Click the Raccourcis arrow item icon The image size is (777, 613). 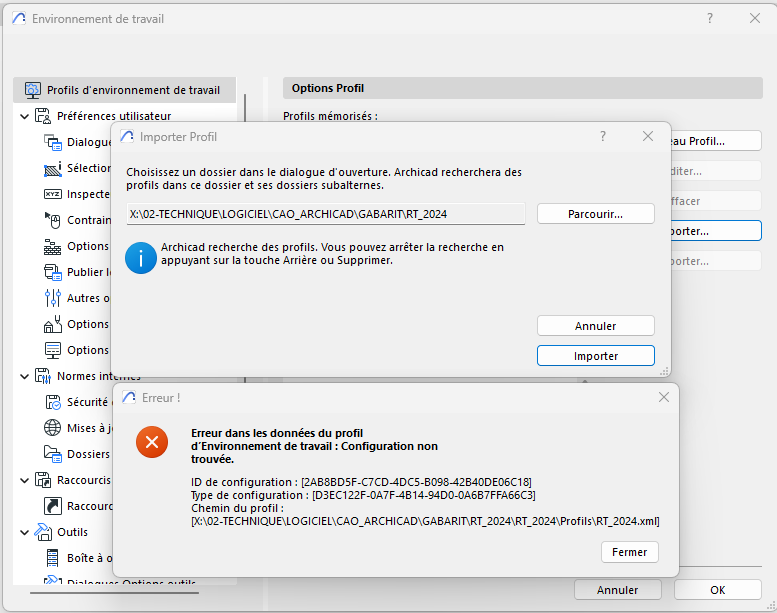tap(53, 506)
